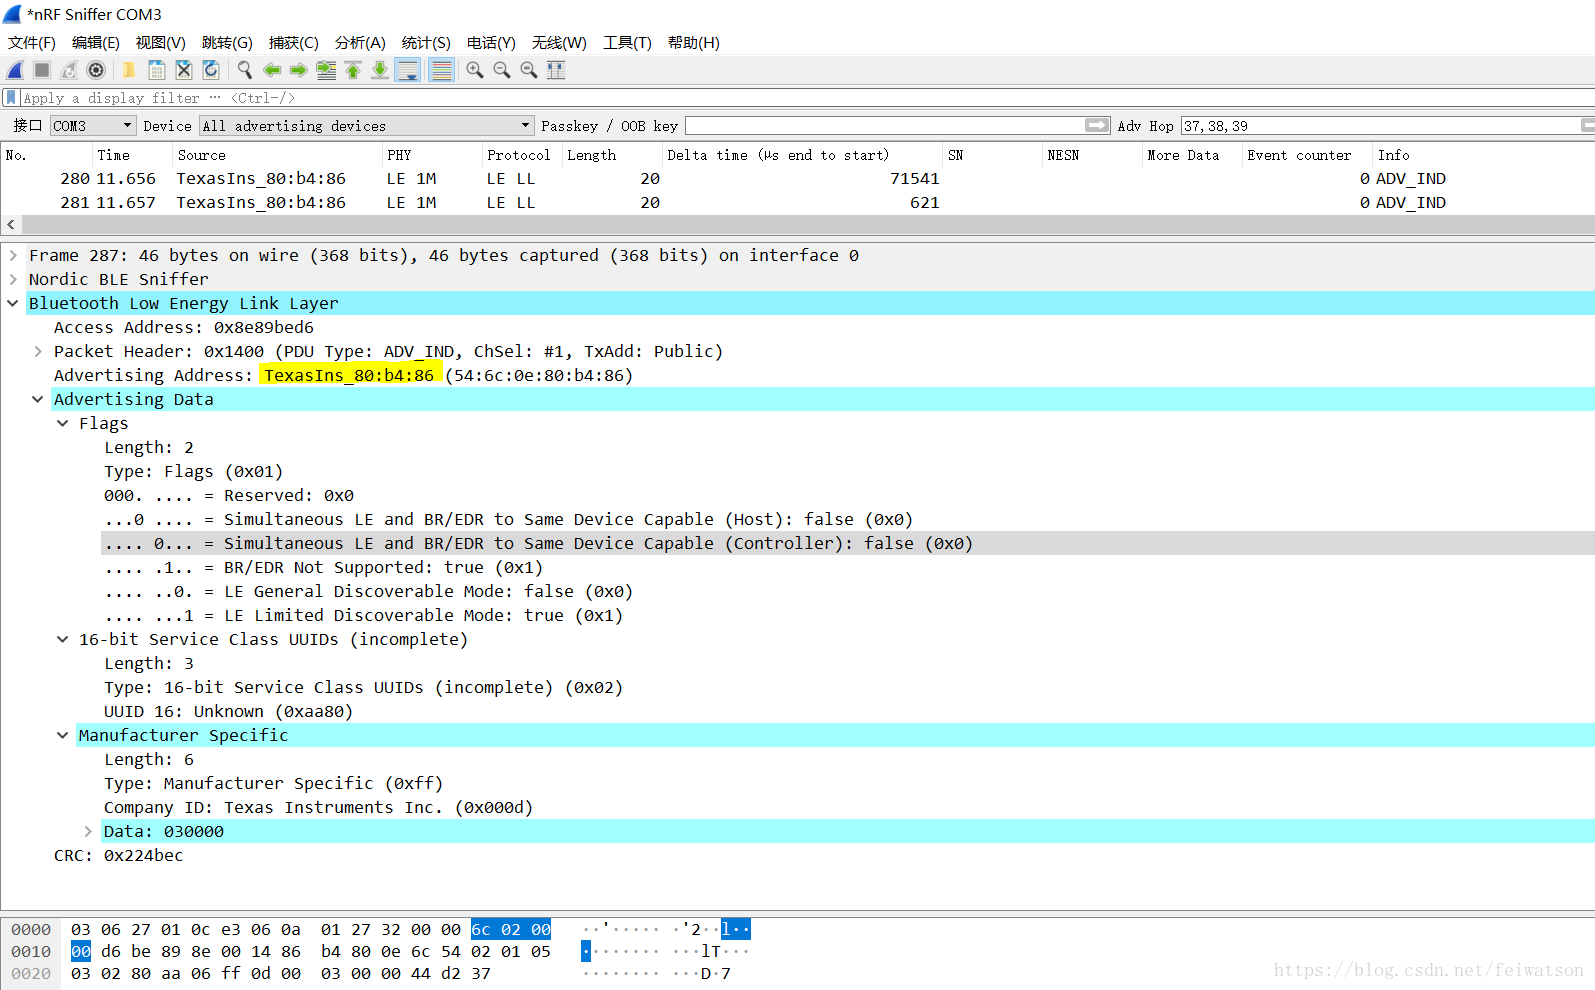Open the 统计(S) menu
The image size is (1595, 990).
(x=426, y=43)
